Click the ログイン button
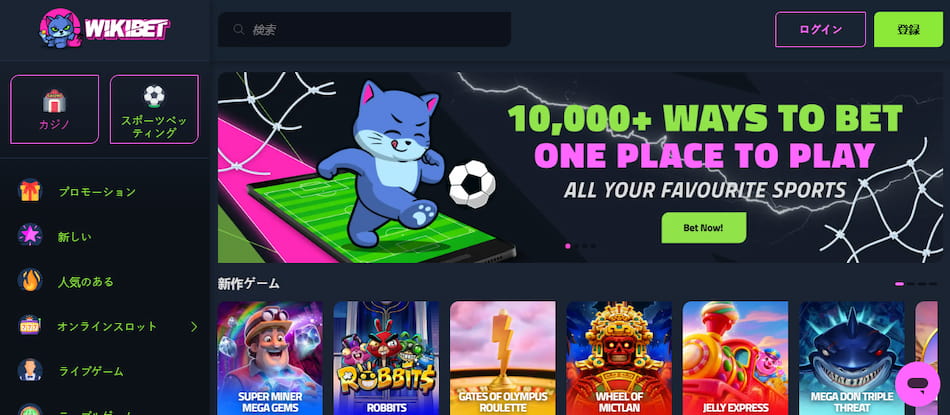 tap(820, 29)
